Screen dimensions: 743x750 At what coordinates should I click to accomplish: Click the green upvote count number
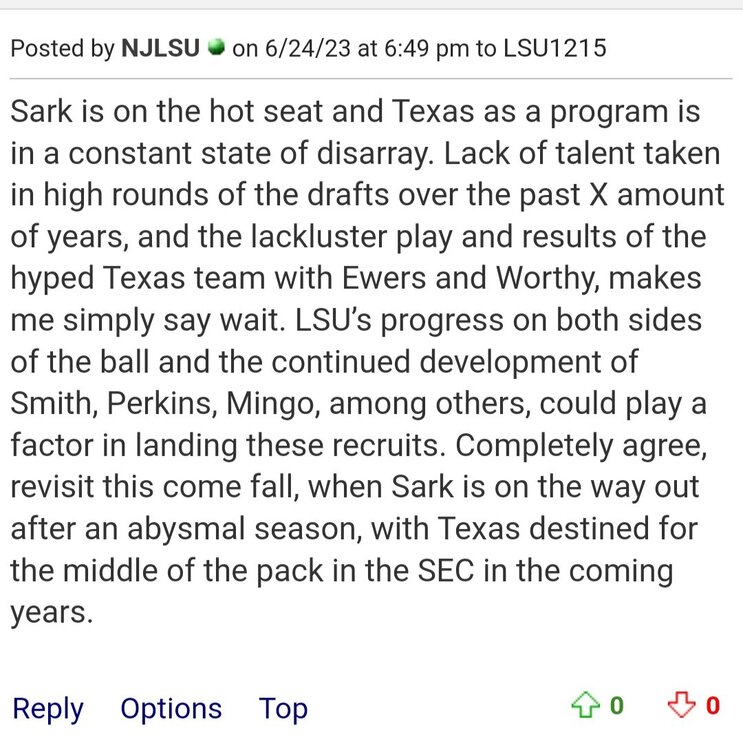(616, 707)
